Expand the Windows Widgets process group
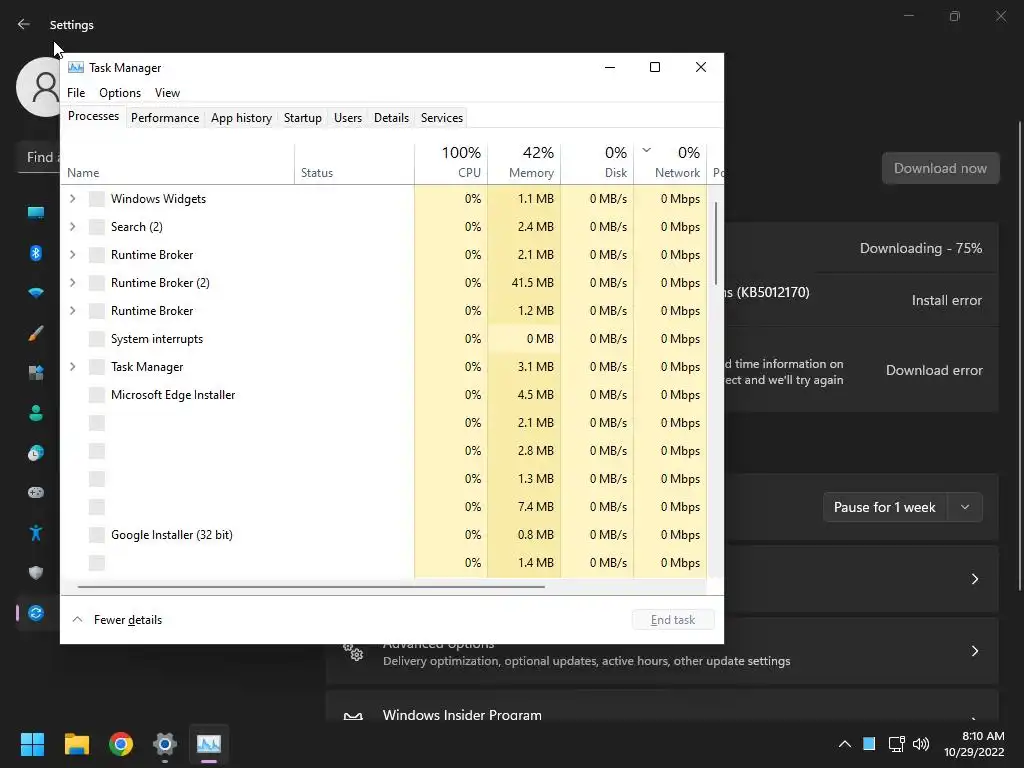The height and width of the screenshot is (768, 1024). coord(72,199)
